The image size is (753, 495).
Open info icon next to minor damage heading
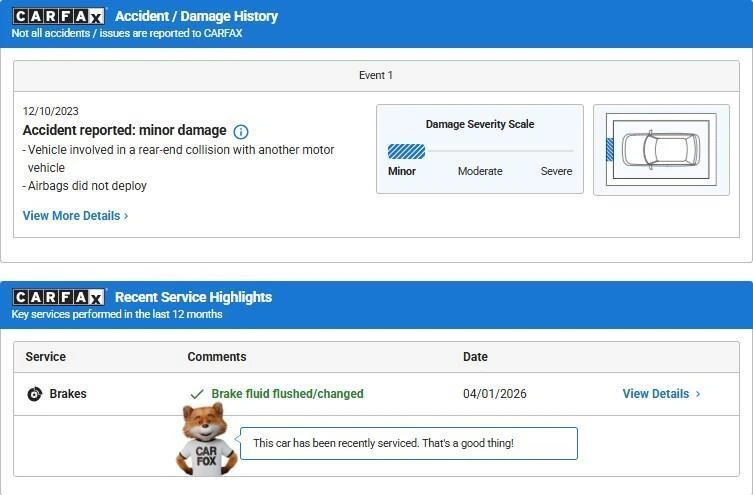(x=241, y=132)
